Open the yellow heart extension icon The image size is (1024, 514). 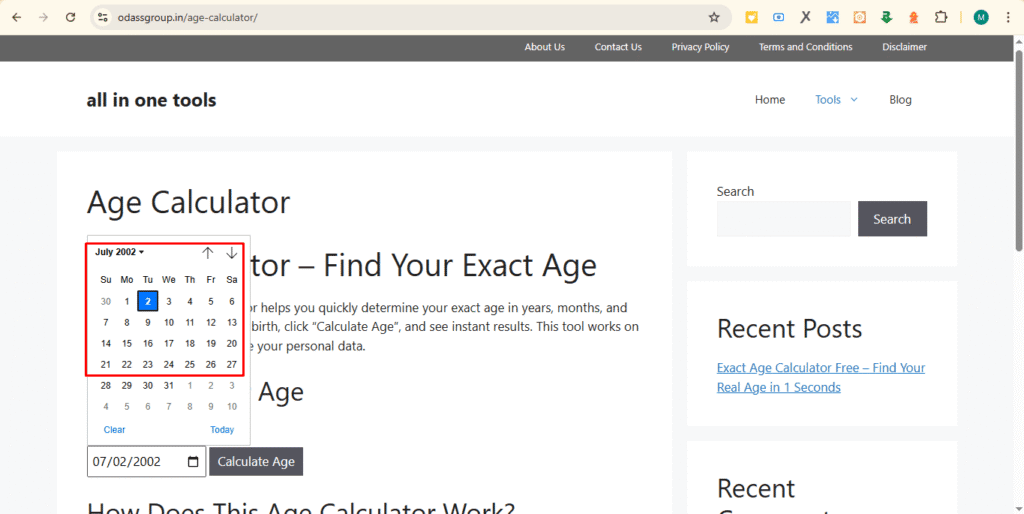pos(752,18)
